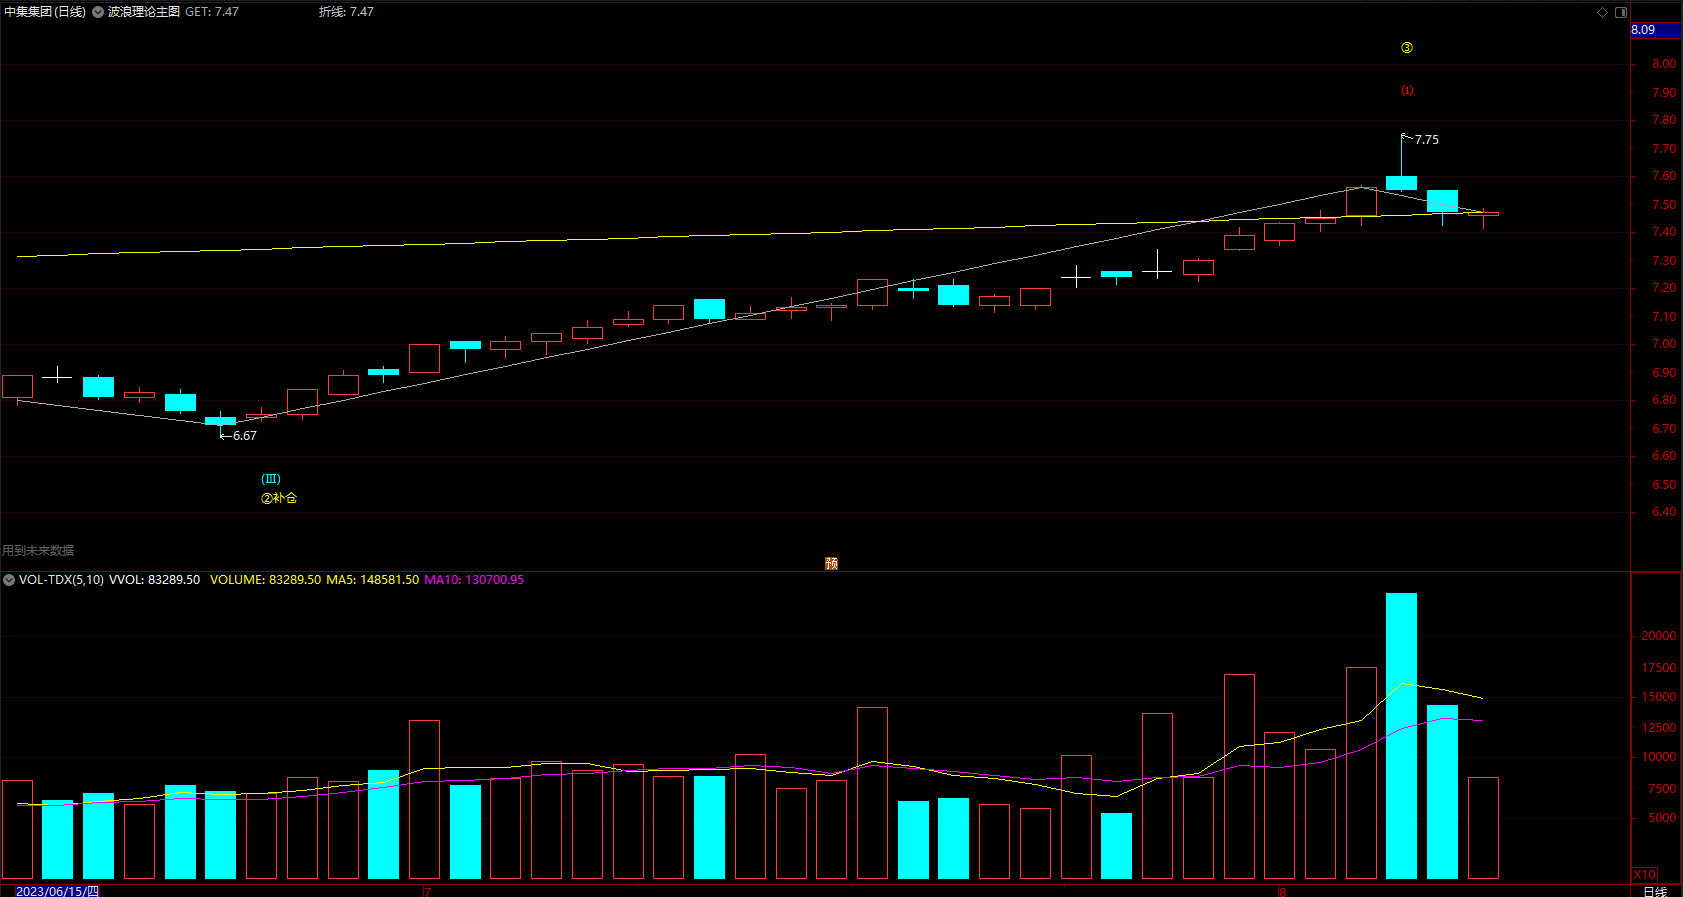Viewport: 1683px width, 897px height.
Task: Select the 中集集团 (日线) stock title
Action: pyautogui.click(x=45, y=12)
